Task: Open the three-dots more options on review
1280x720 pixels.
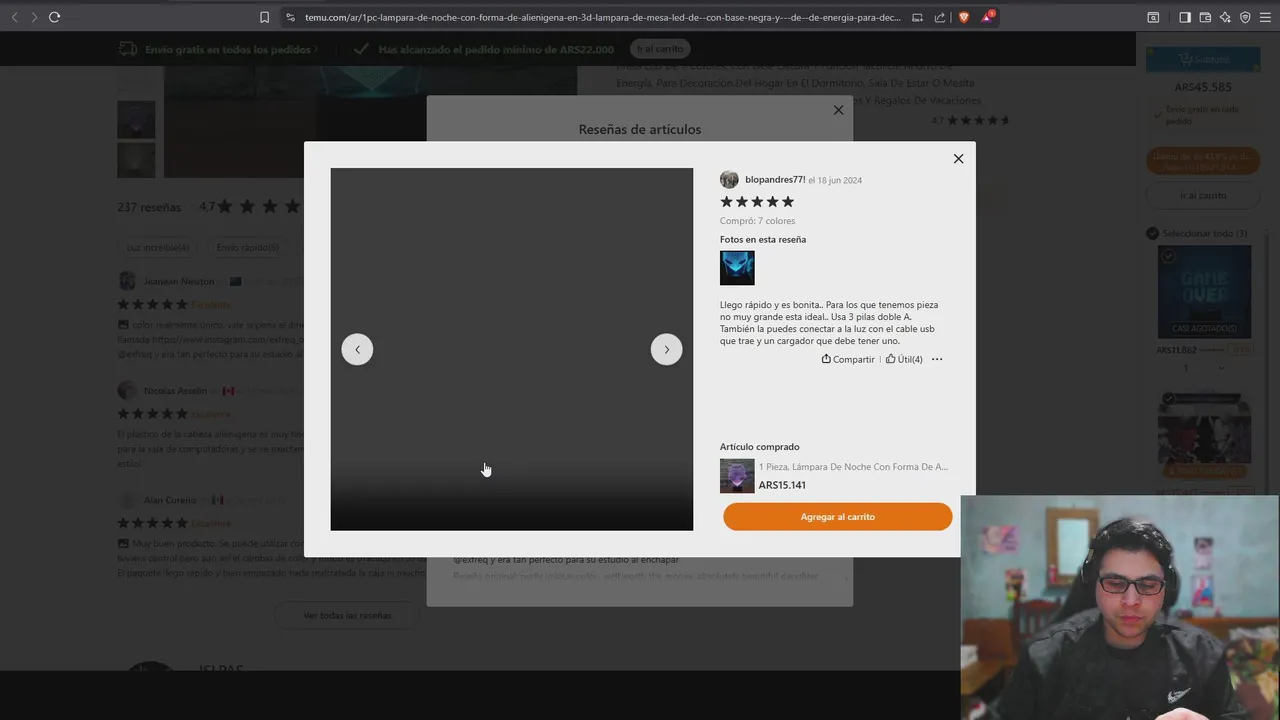Action: pos(937,359)
